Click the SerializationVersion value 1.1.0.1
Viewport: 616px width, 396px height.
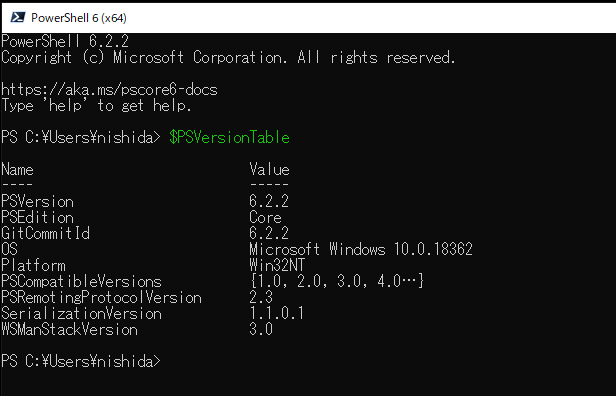pos(277,314)
